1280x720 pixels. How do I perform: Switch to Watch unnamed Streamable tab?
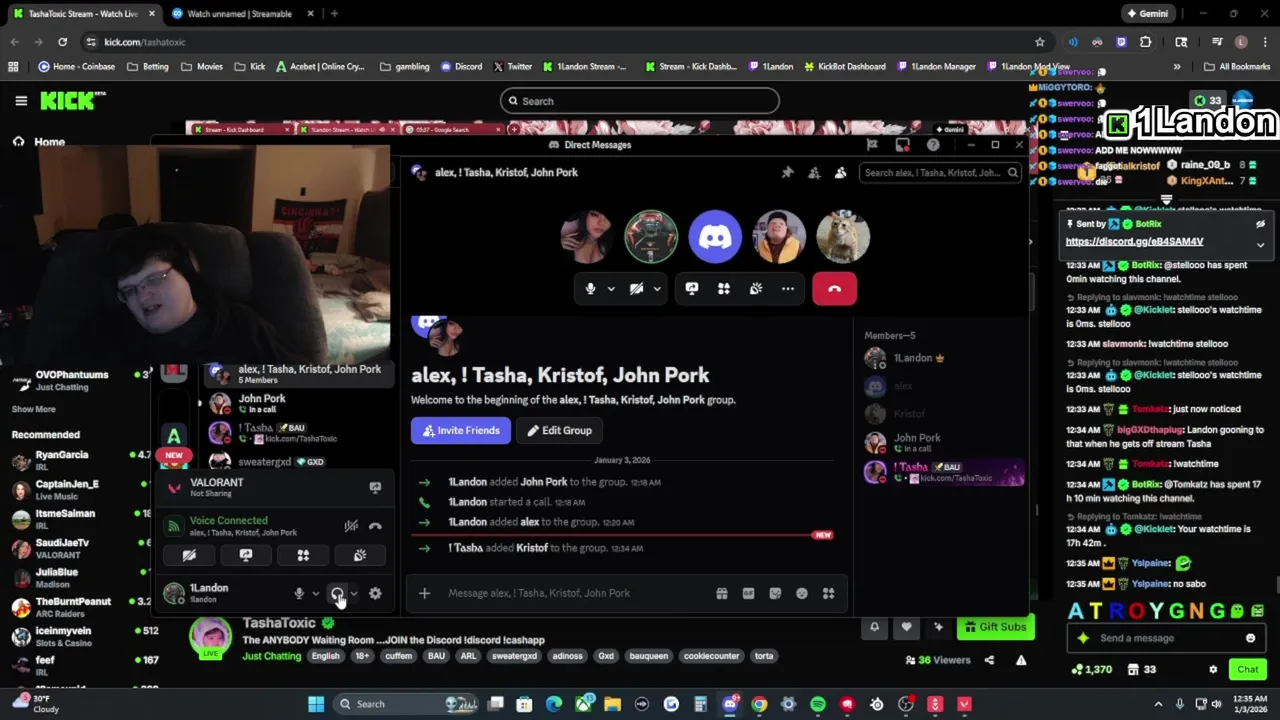[x=240, y=14]
